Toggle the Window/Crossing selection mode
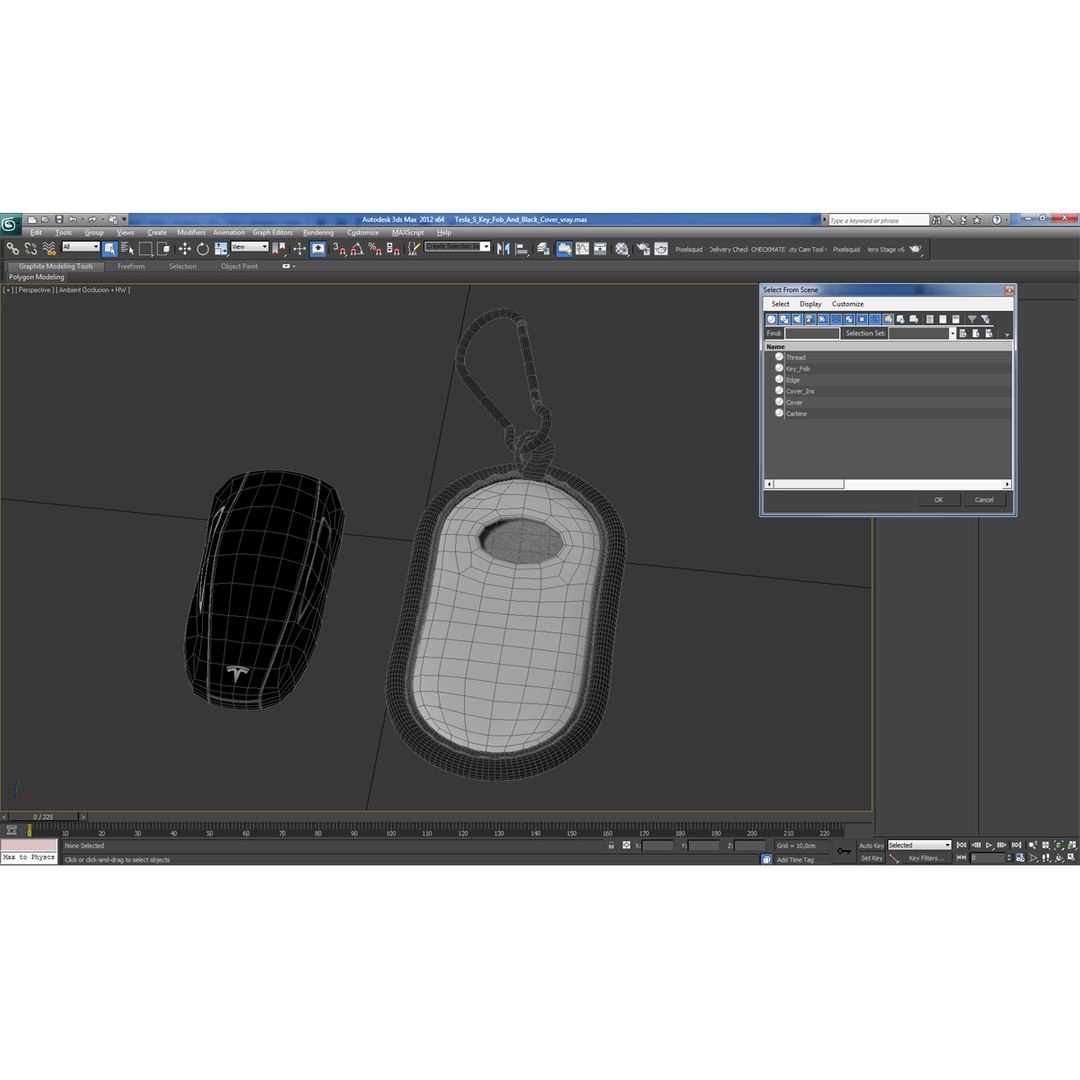 [x=163, y=249]
